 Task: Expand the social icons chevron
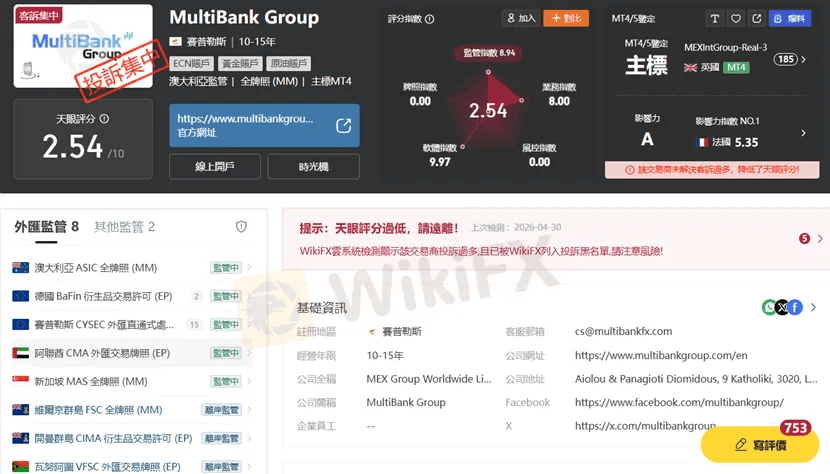click(813, 307)
